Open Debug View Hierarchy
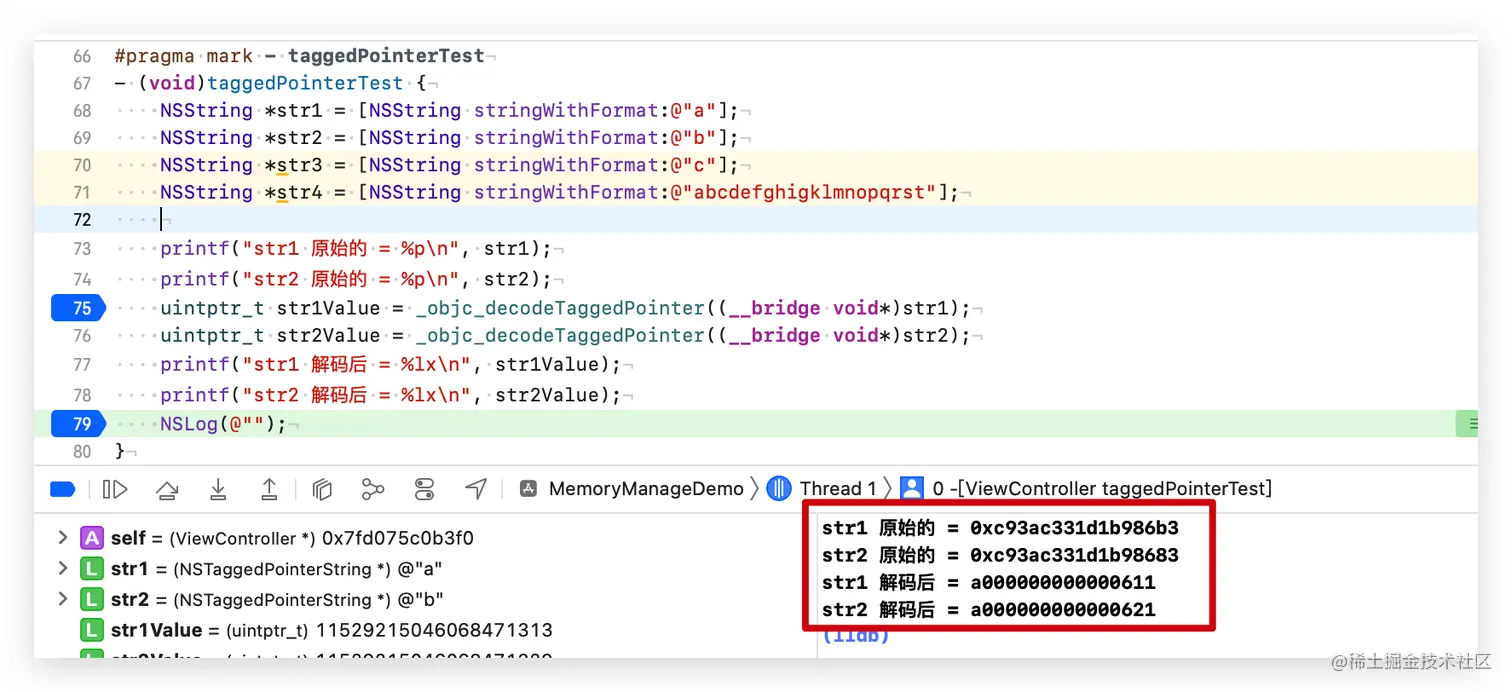This screenshot has height=692, width=1512. coord(322,489)
